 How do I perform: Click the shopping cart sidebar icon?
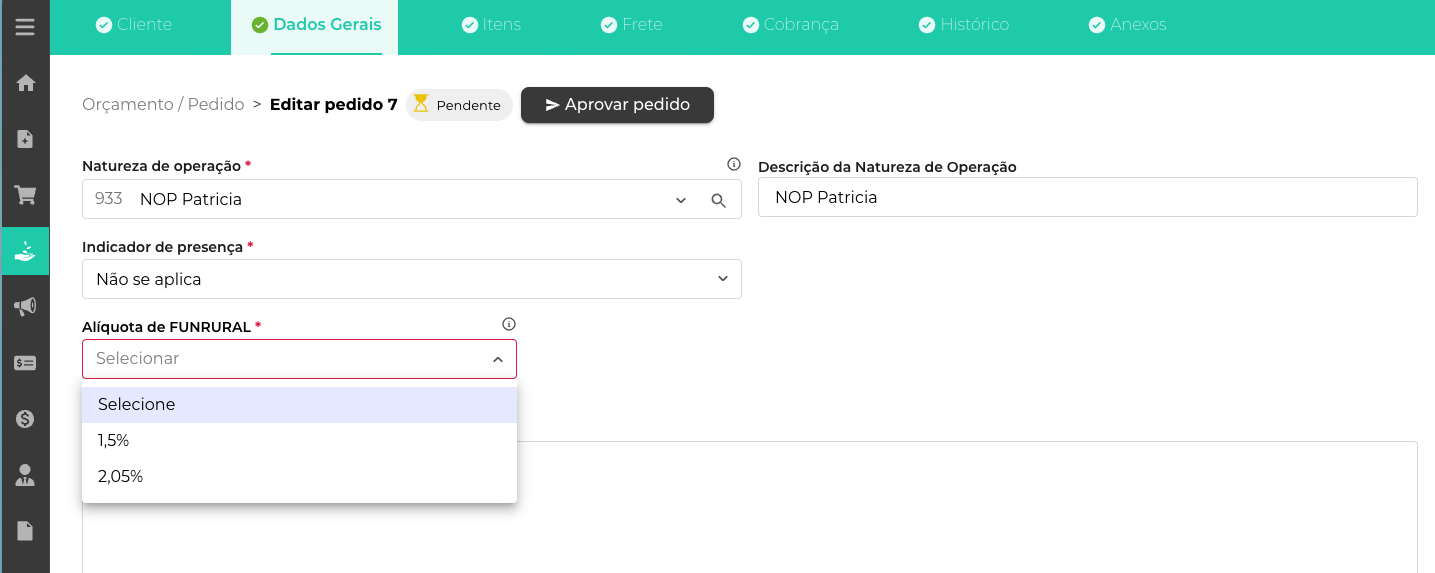pos(25,195)
